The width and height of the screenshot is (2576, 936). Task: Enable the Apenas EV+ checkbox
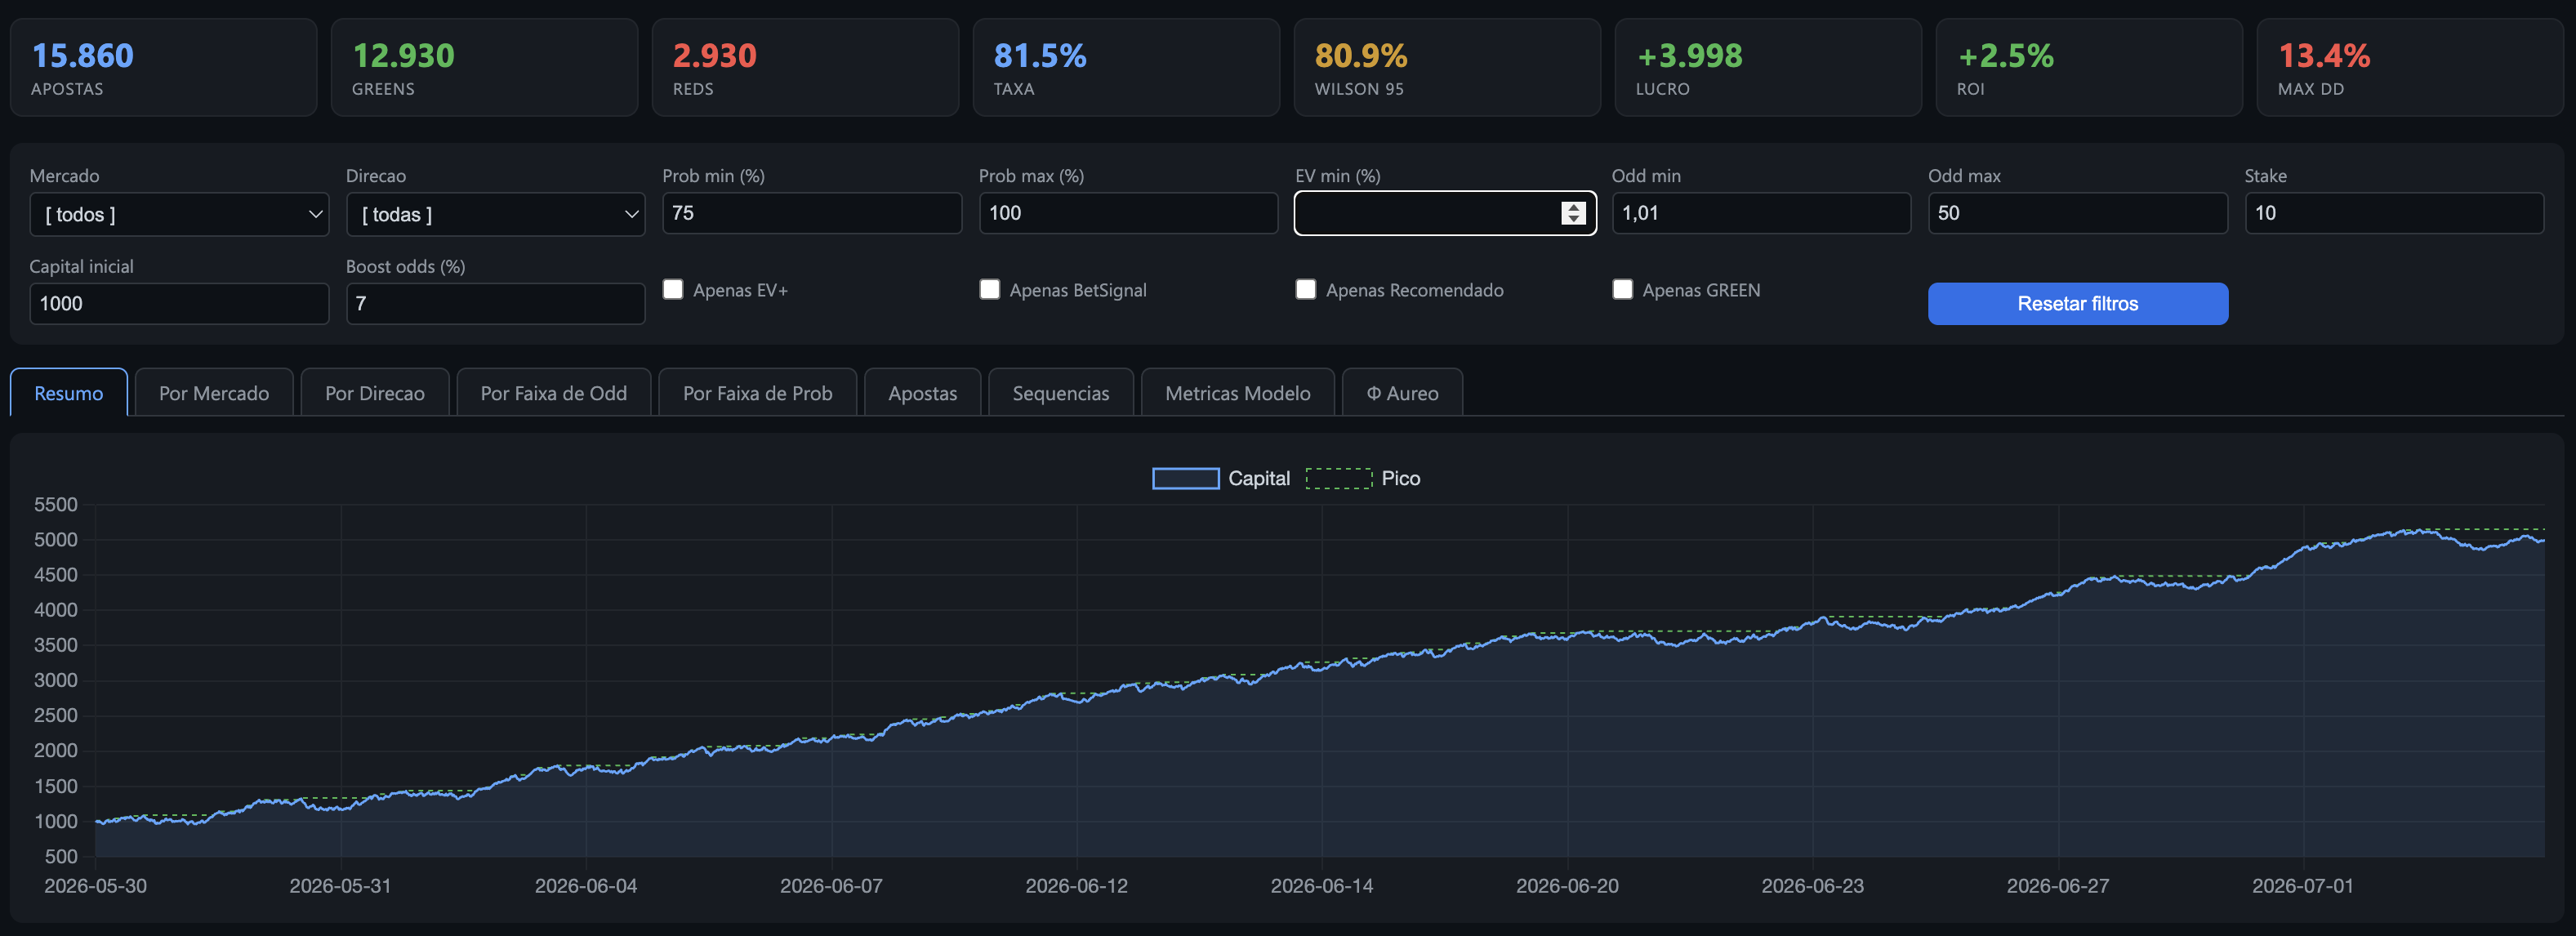point(673,289)
